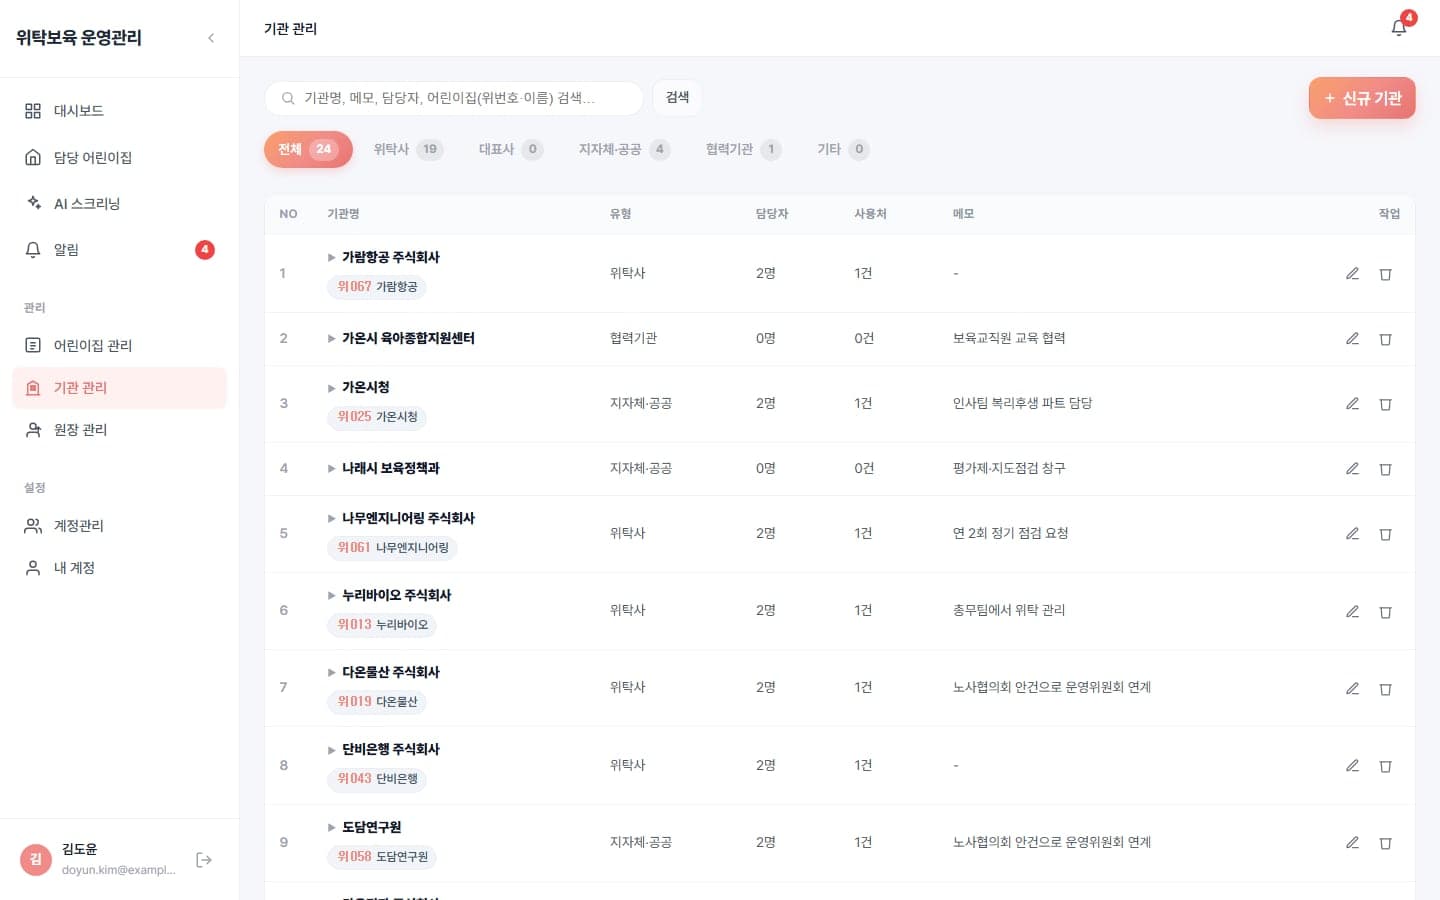The width and height of the screenshot is (1440, 900).
Task: Expand the 가람항공 주식회사 row triangle
Action: pos(332,258)
